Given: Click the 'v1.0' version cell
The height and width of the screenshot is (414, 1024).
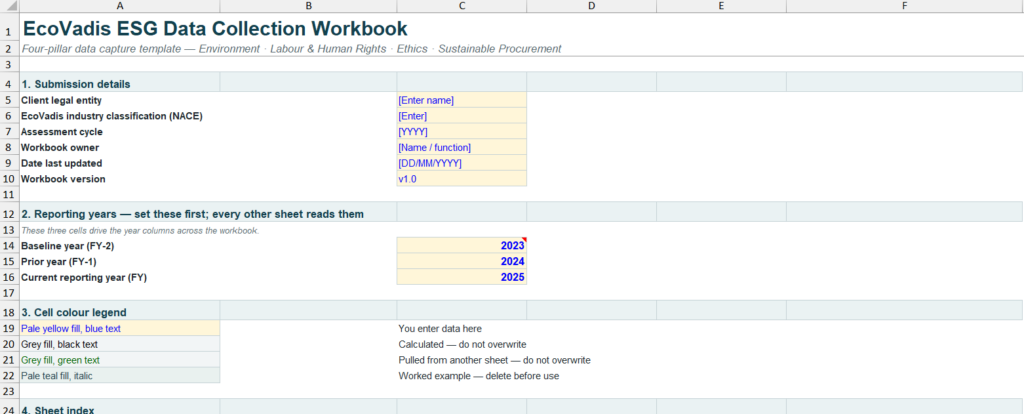Looking at the screenshot, I should [x=461, y=179].
